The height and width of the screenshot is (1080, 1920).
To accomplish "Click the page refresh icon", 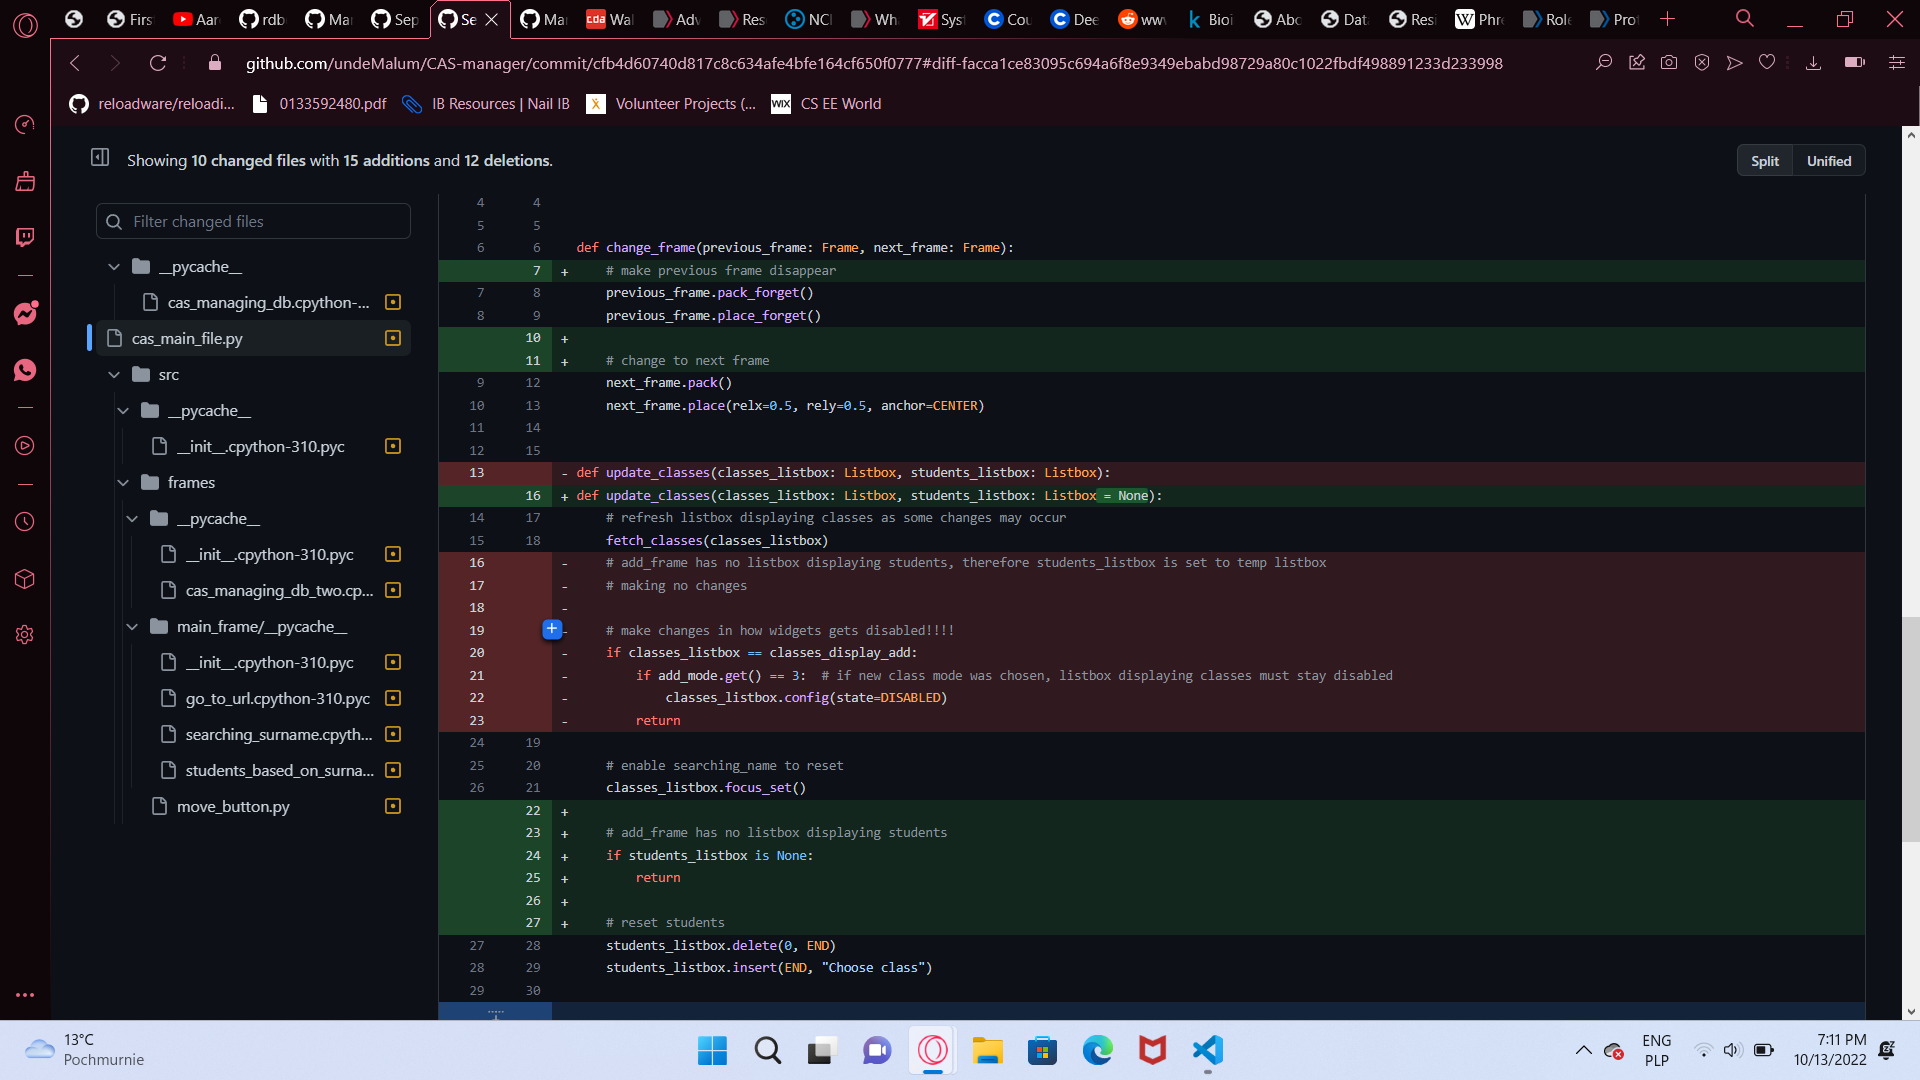I will [157, 62].
